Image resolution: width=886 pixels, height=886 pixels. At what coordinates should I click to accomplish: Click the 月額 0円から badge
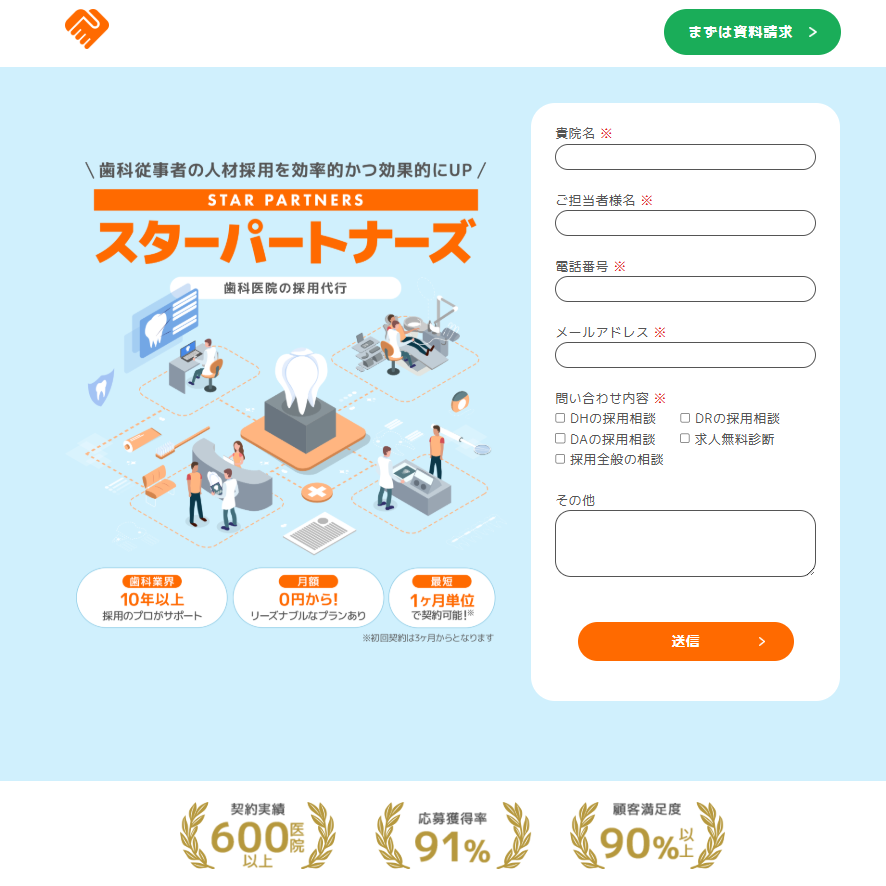pyautogui.click(x=309, y=598)
